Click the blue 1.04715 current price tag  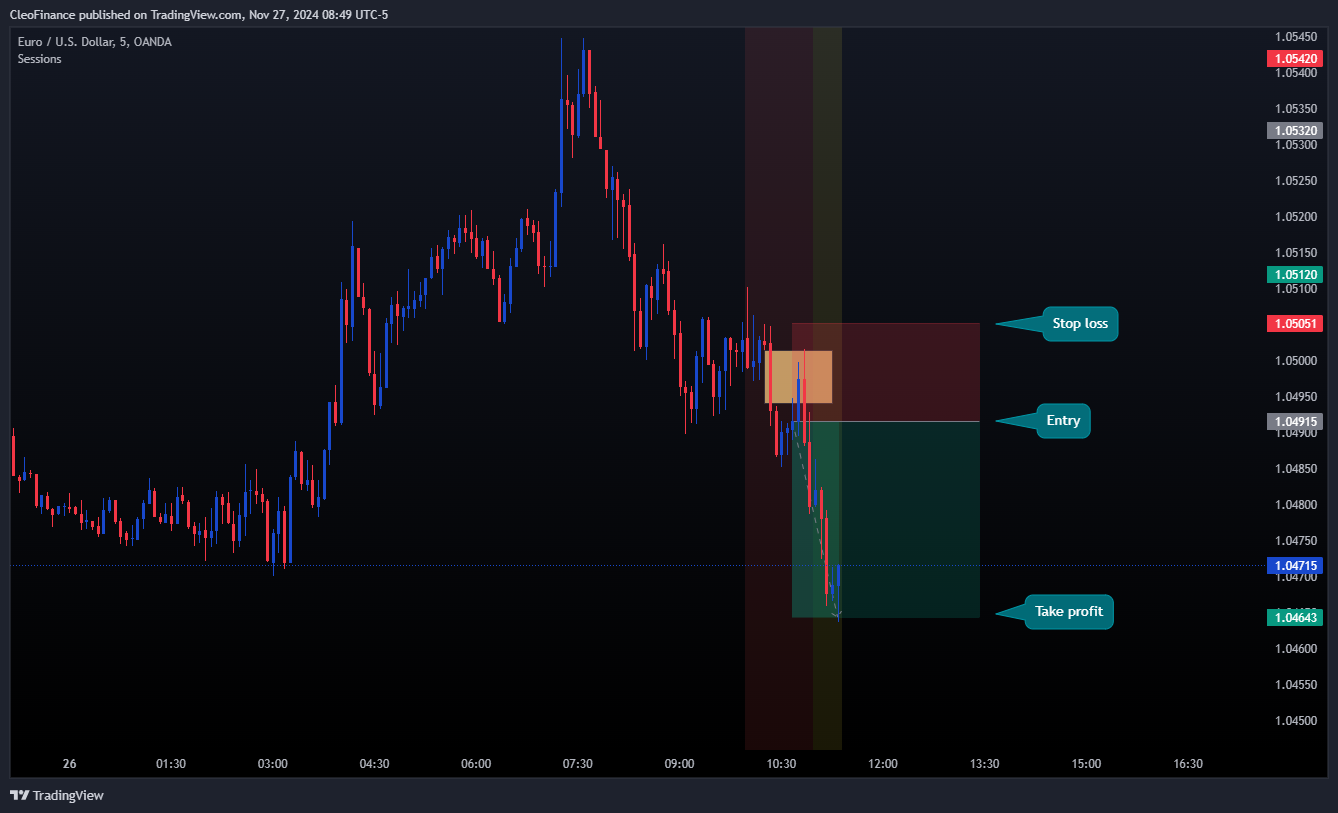point(1294,565)
